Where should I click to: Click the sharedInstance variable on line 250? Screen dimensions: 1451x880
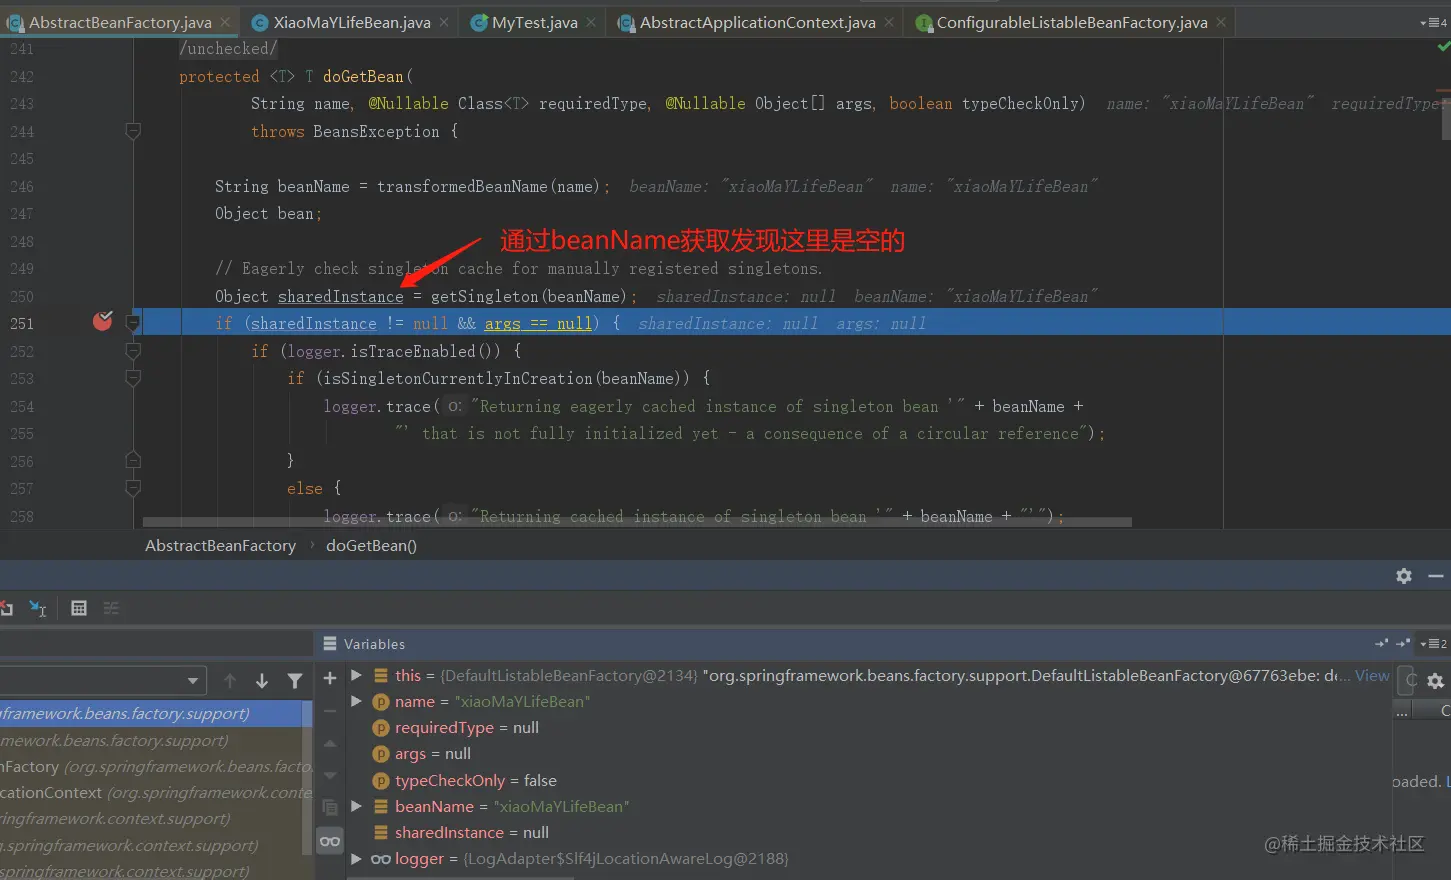coord(341,296)
